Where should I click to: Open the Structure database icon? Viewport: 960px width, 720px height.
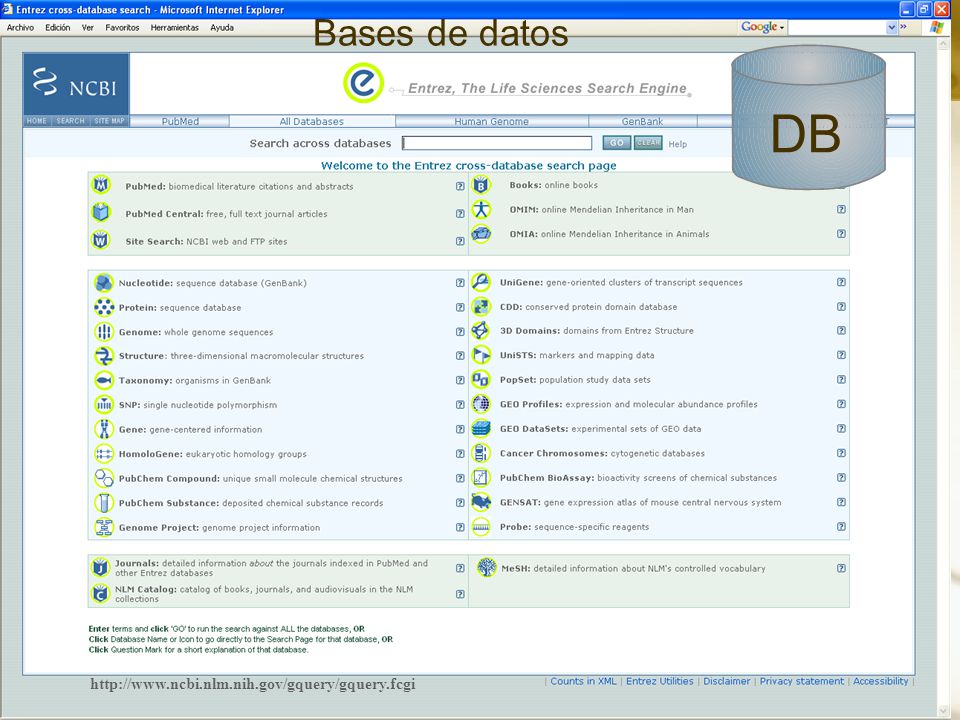pyautogui.click(x=104, y=356)
